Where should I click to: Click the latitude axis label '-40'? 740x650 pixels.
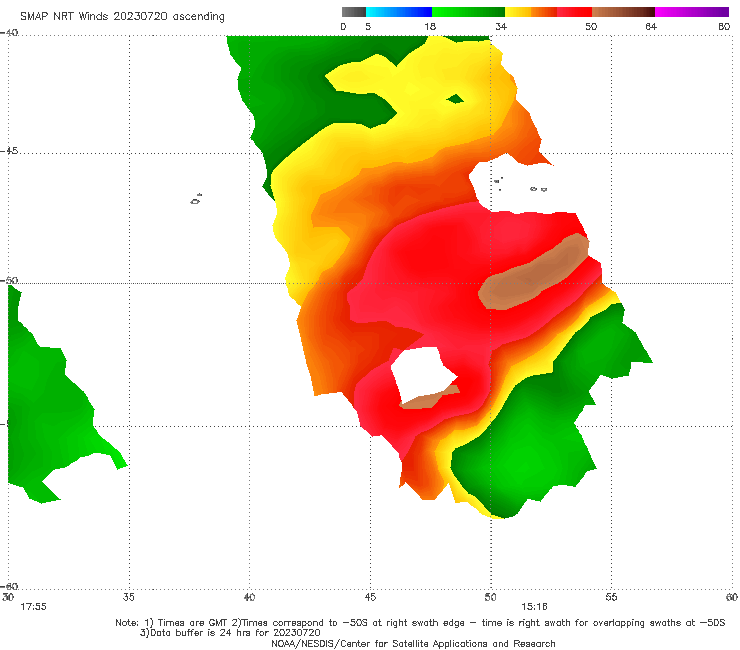pos(9,33)
